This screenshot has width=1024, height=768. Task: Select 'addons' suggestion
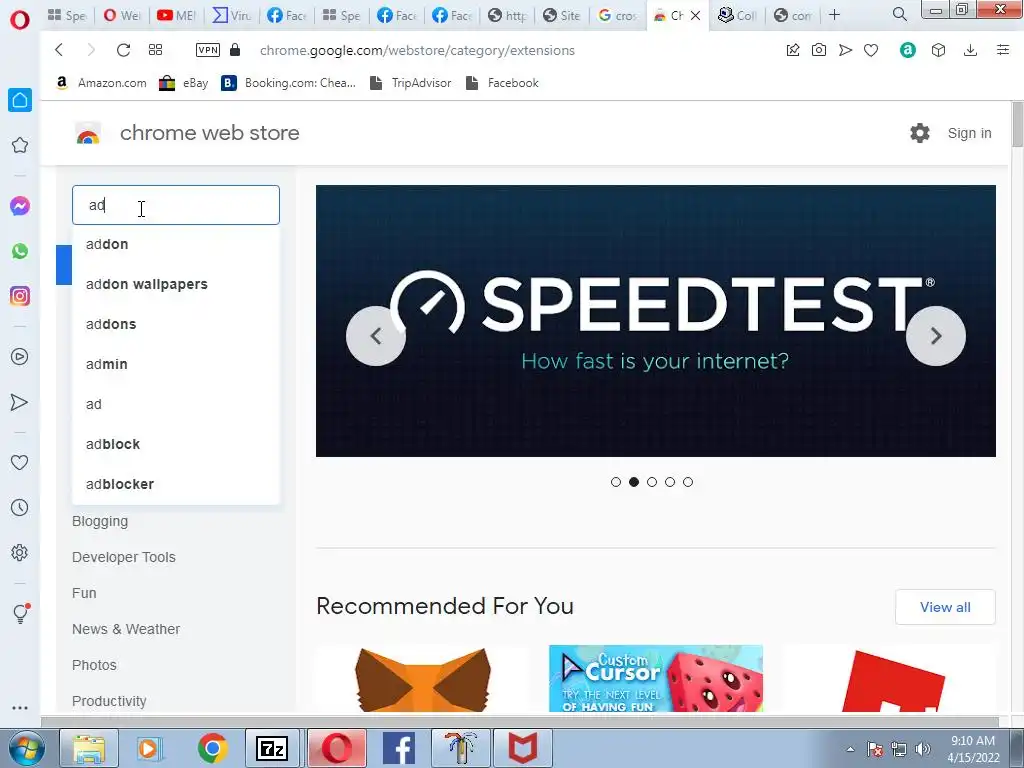pyautogui.click(x=176, y=324)
